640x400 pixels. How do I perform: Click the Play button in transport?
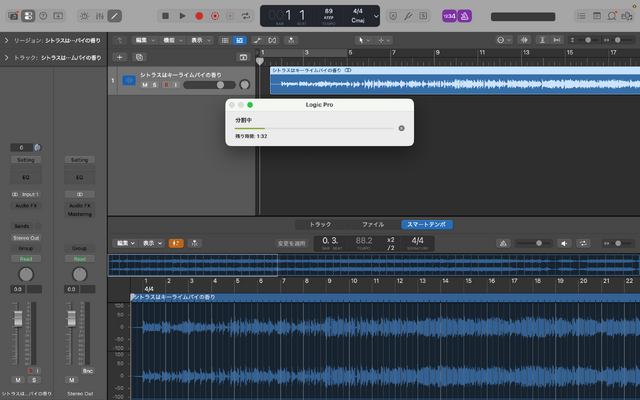click(x=181, y=16)
